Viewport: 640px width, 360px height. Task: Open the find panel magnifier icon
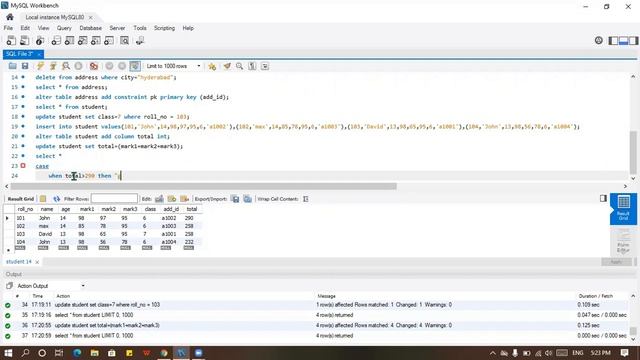[x=240, y=66]
